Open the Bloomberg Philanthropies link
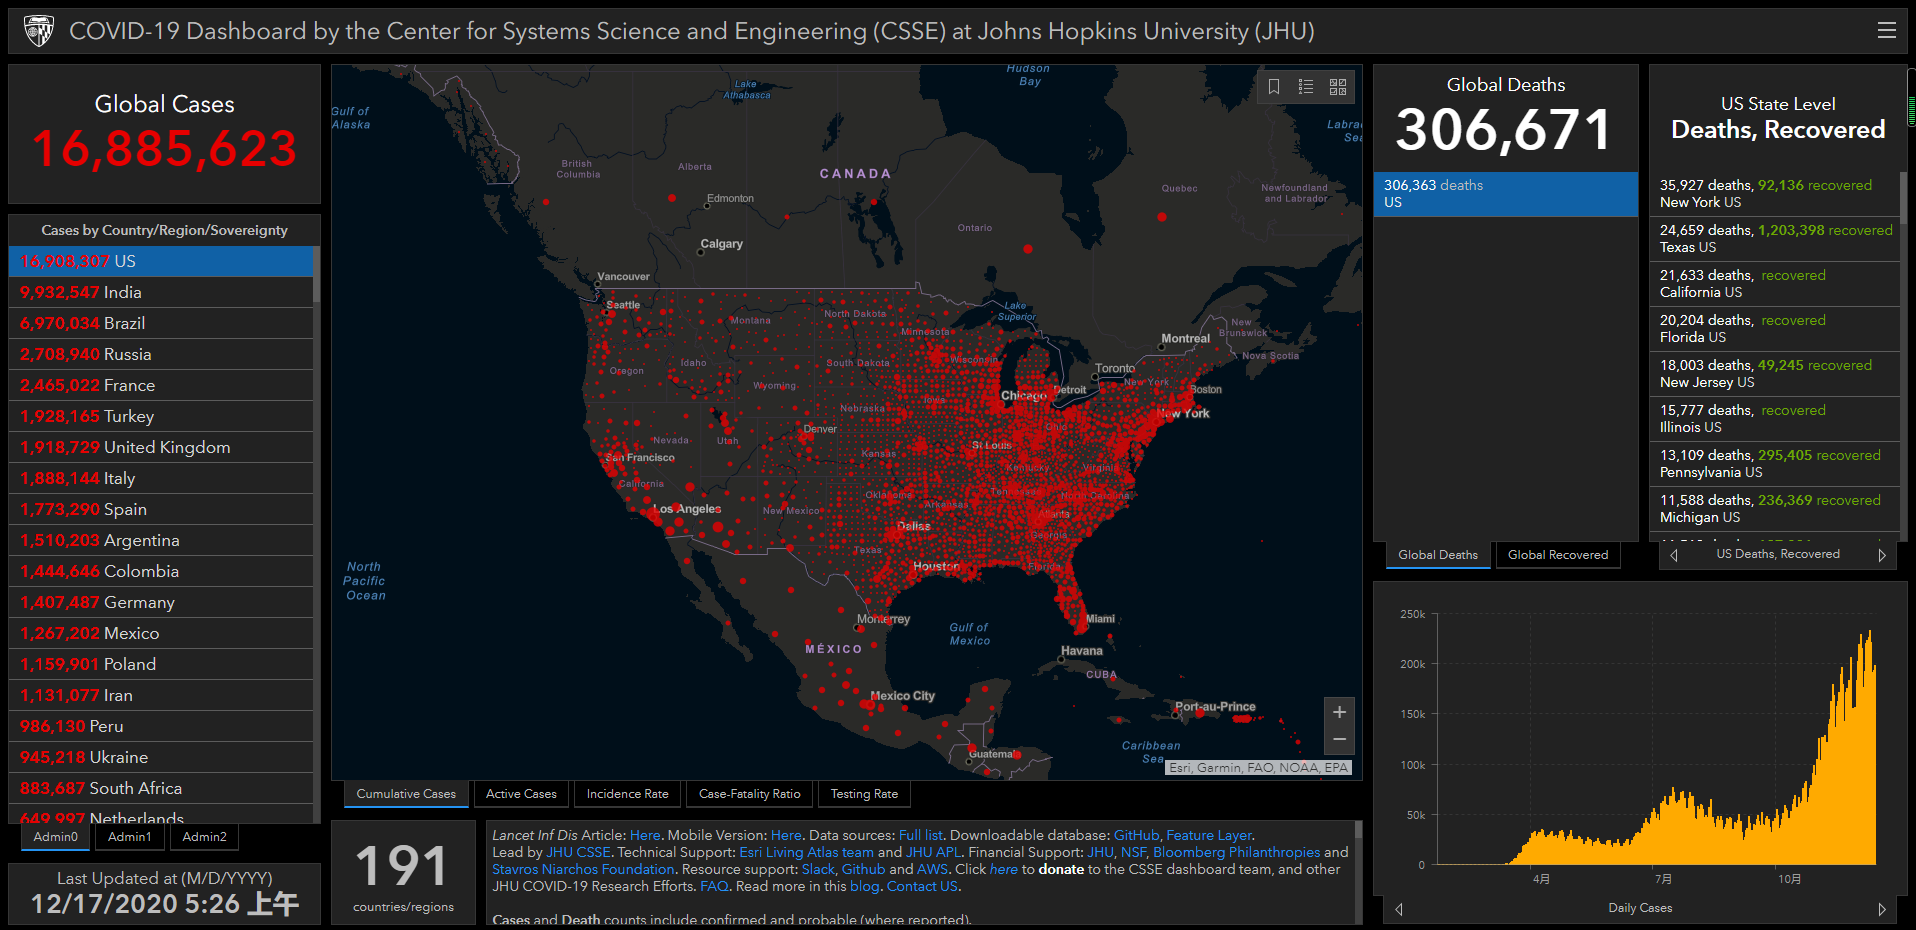This screenshot has width=1916, height=930. (x=1236, y=852)
